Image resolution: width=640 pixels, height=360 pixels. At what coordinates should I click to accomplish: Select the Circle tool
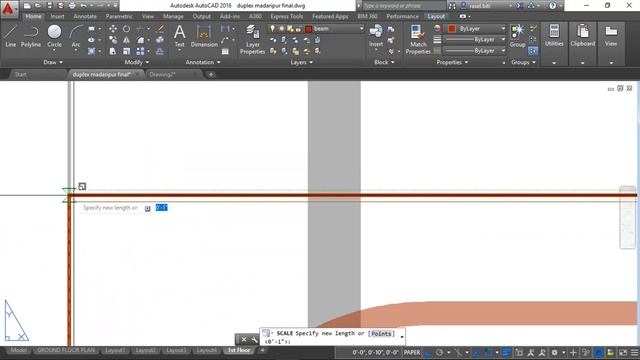54,36
